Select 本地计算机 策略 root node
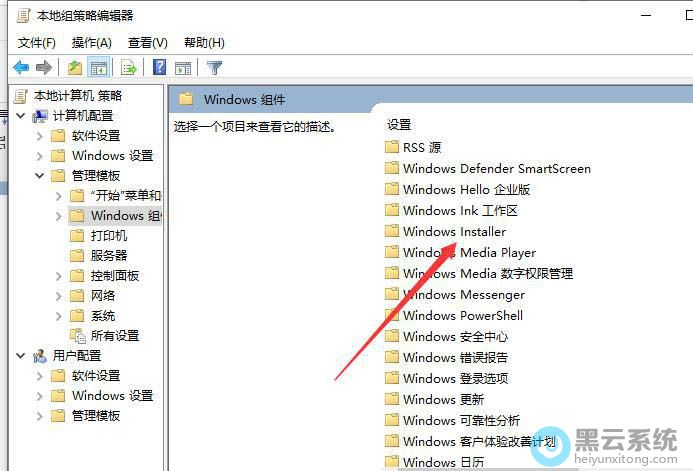This screenshot has height=471, width=693. (77, 96)
